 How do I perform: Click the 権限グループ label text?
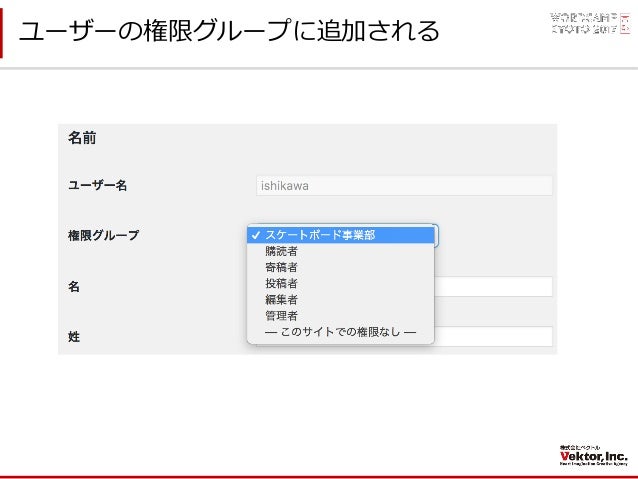coord(103,235)
